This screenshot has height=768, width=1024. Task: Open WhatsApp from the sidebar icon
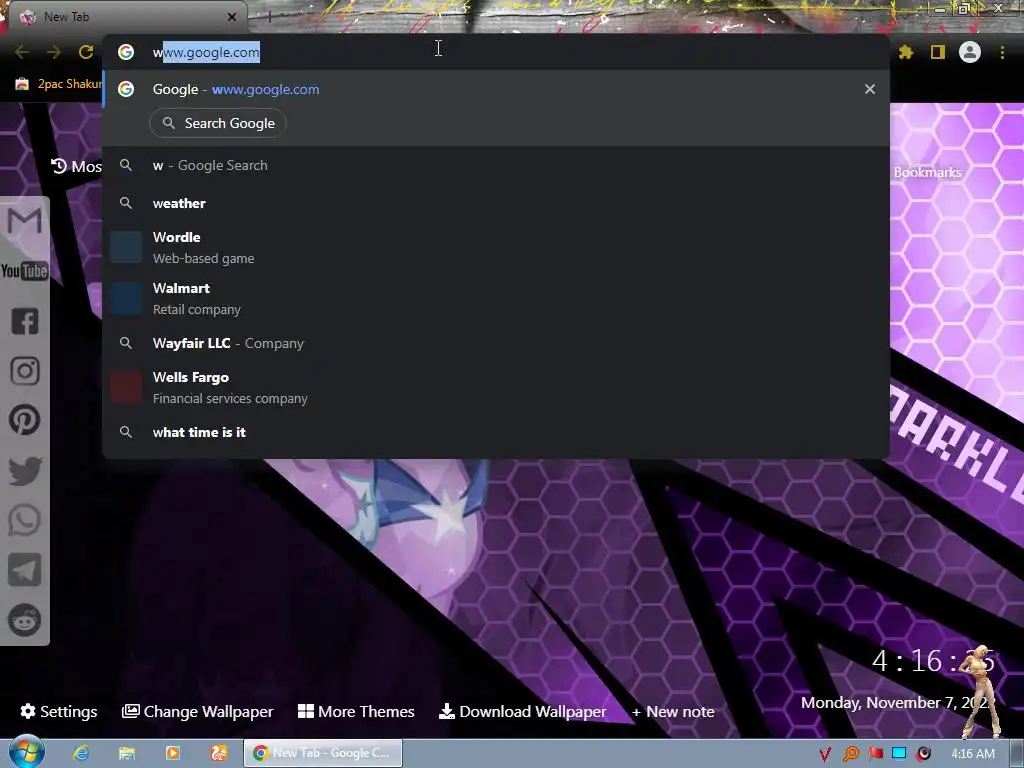tap(24, 520)
